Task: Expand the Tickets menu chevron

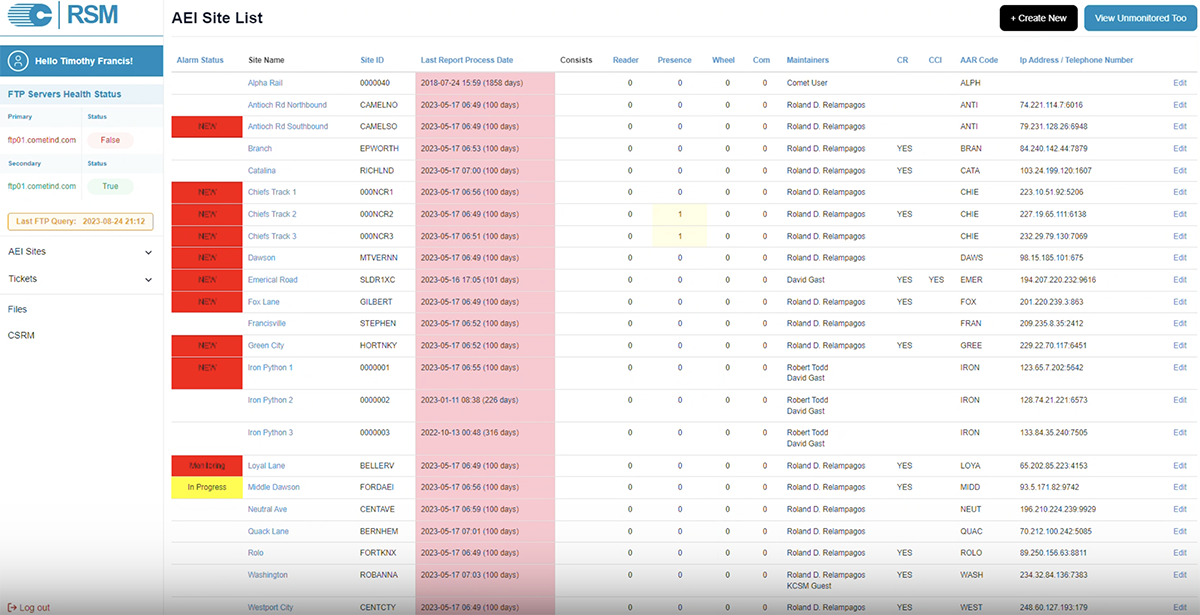Action: tap(148, 280)
